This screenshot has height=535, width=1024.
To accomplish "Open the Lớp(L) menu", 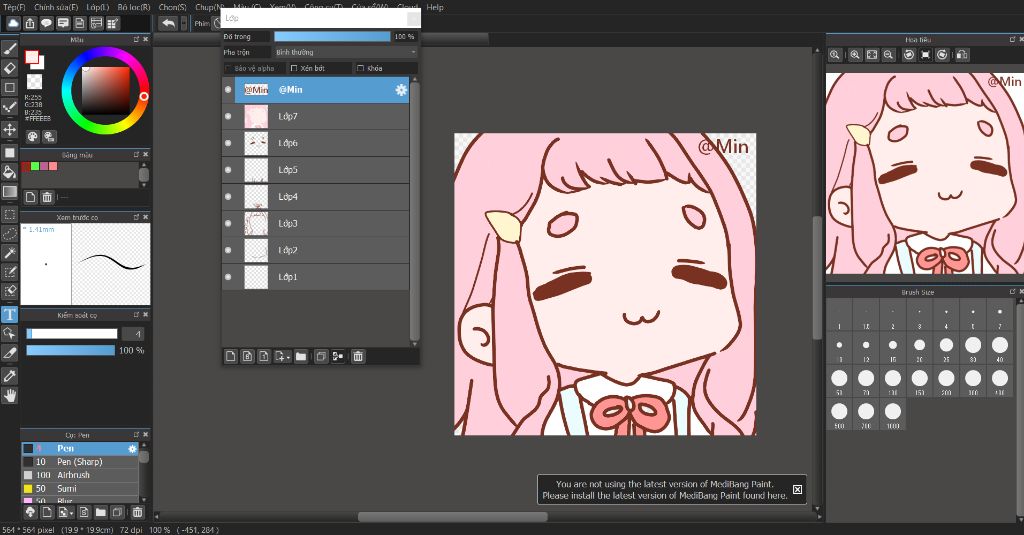I will pos(98,7).
